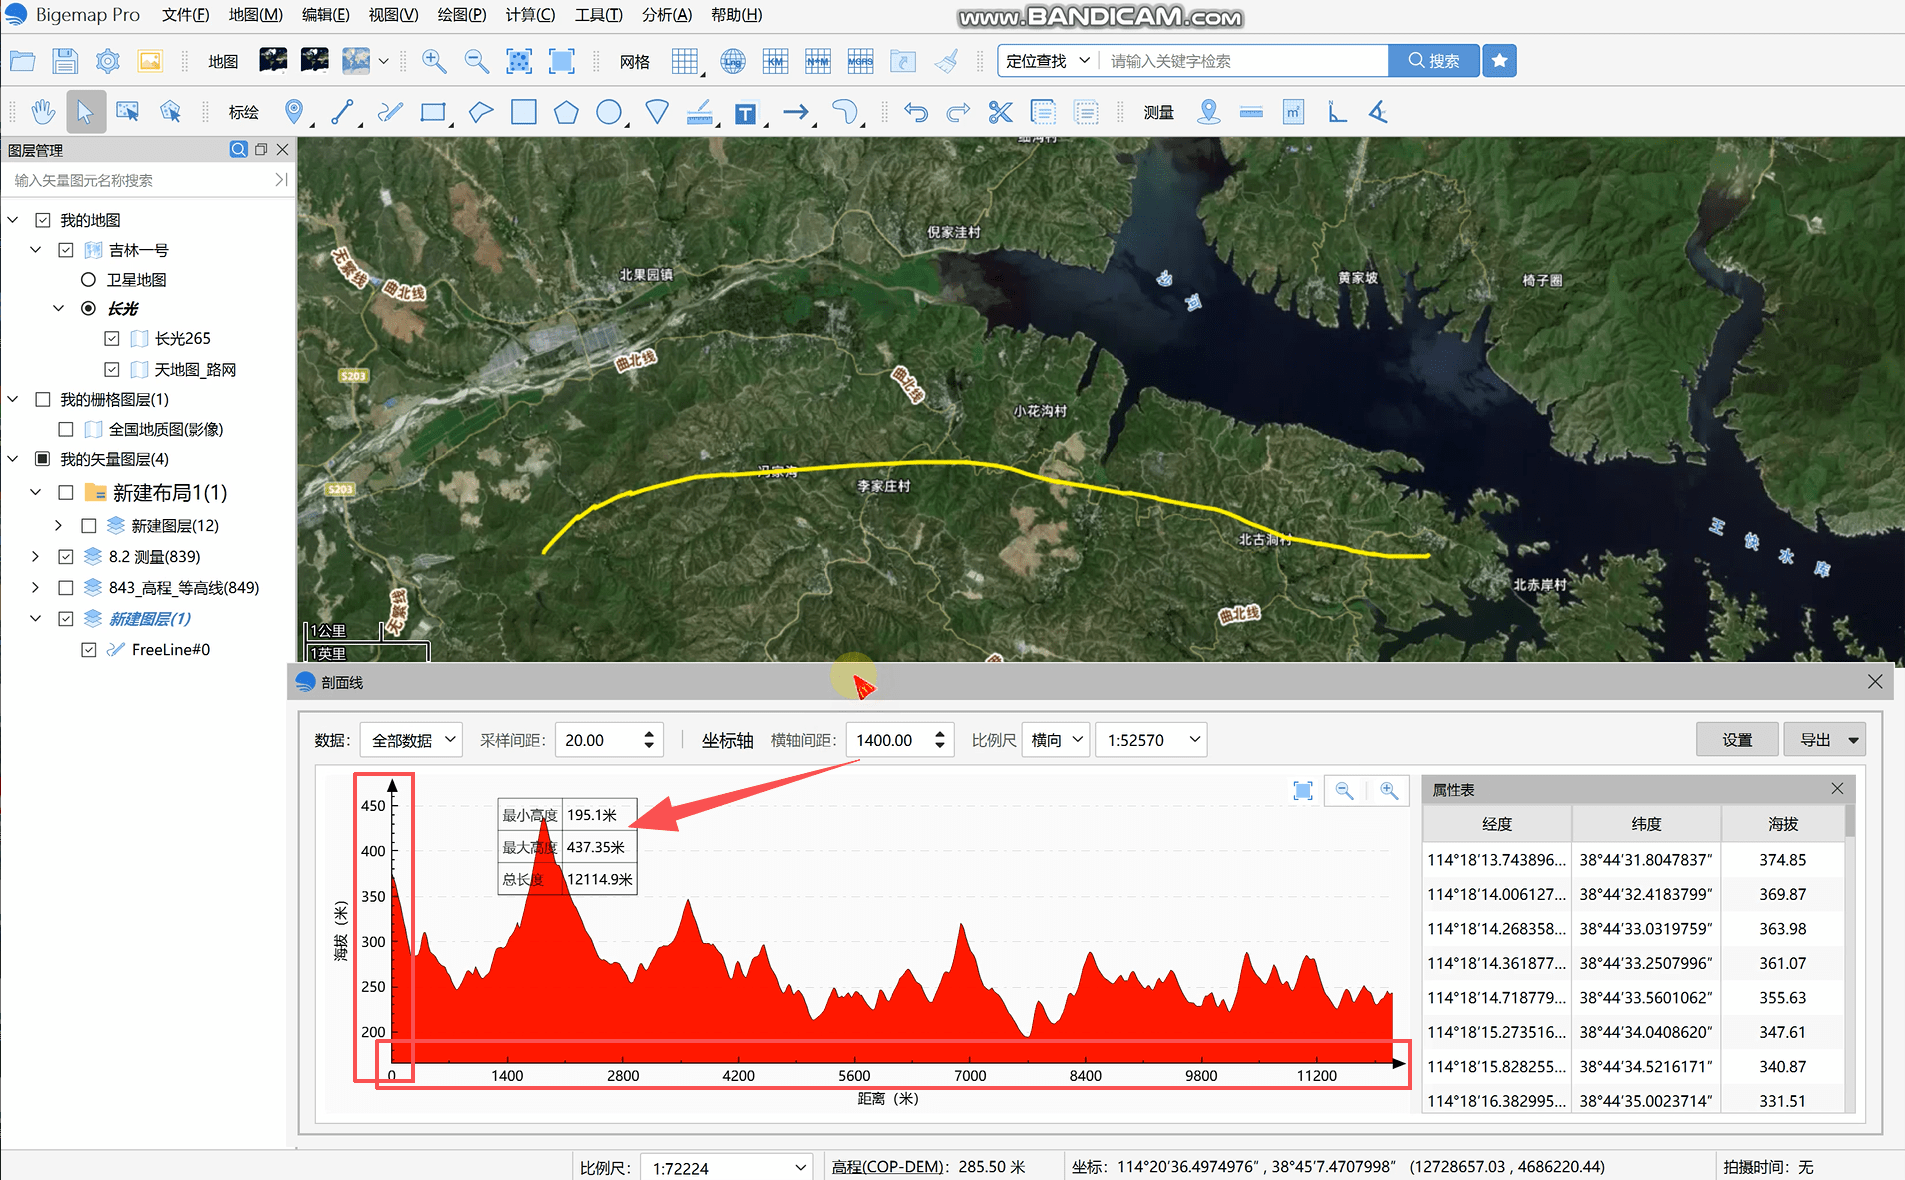Screen dimensions: 1905x1180
Task: Open the 定位查找 dropdown
Action: tap(1047, 61)
